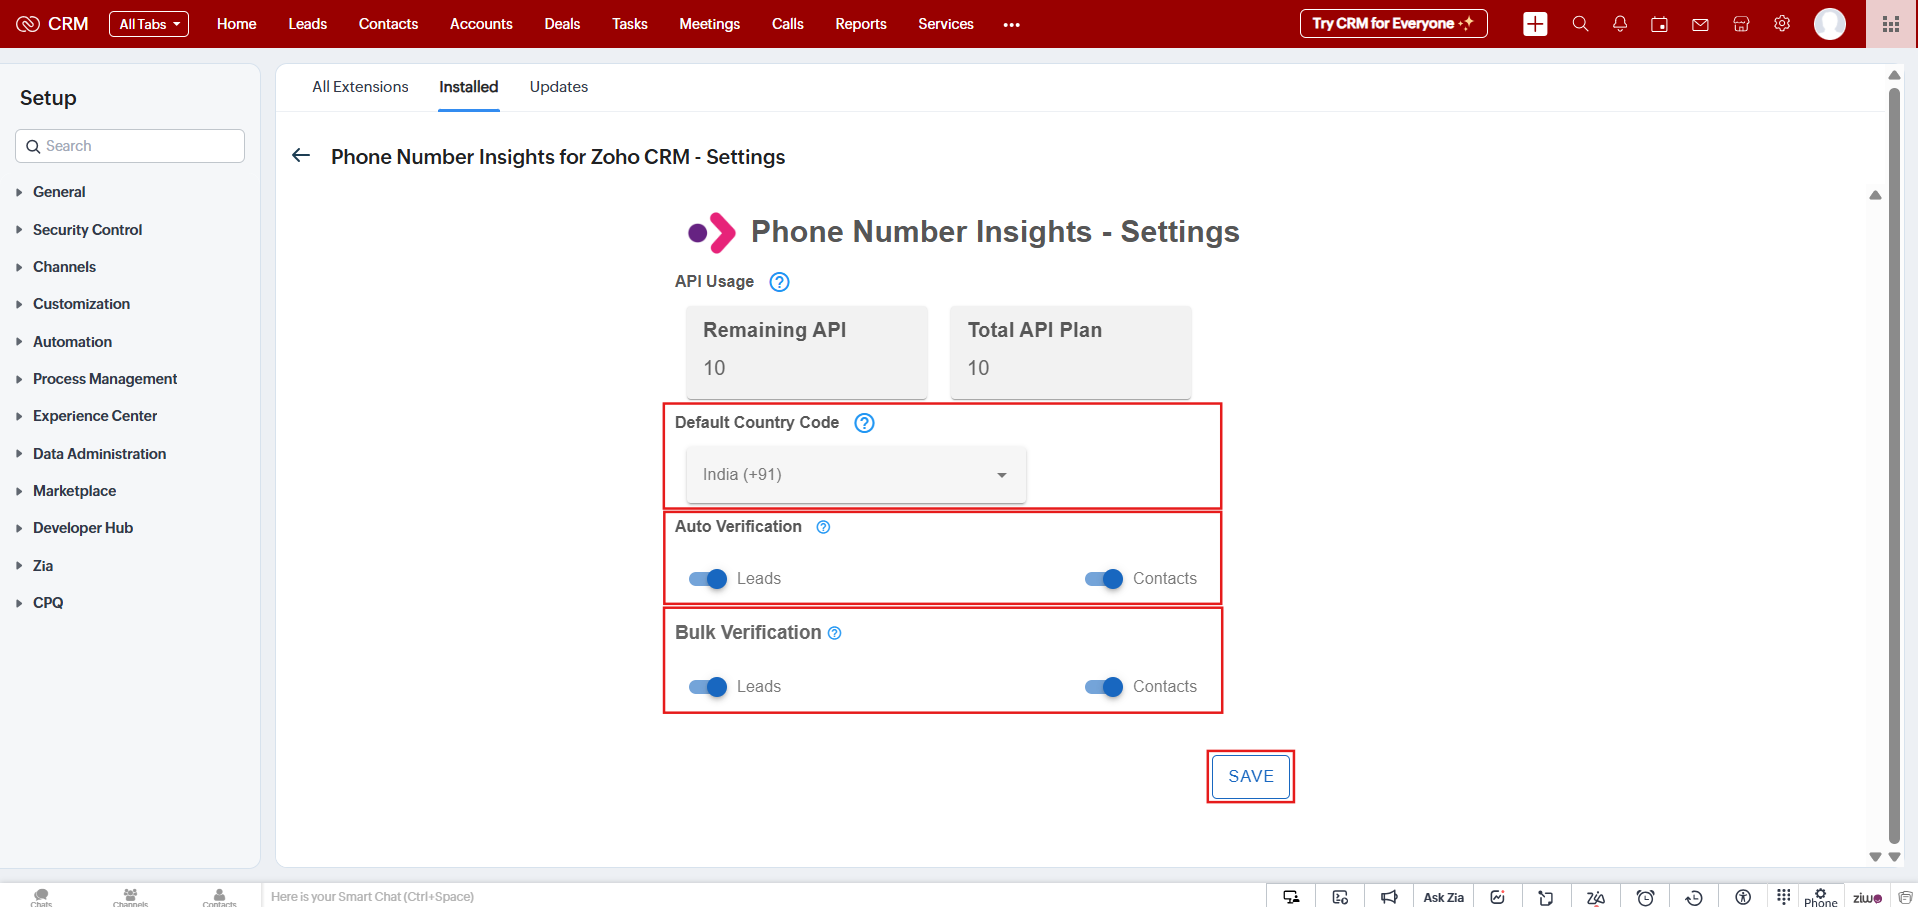Screen dimensions: 1918x907
Task: Expand the Developer Hub section
Action: click(x=83, y=528)
